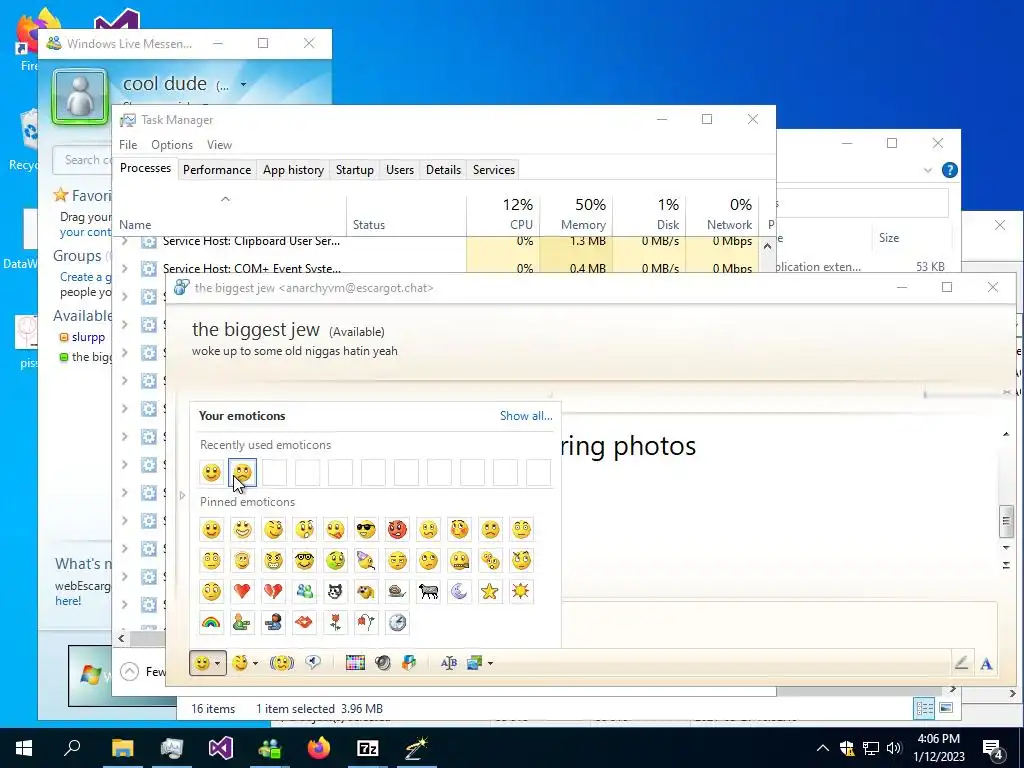This screenshot has width=1024, height=768.
Task: Insert the party hat emoticon
Action: (366, 560)
